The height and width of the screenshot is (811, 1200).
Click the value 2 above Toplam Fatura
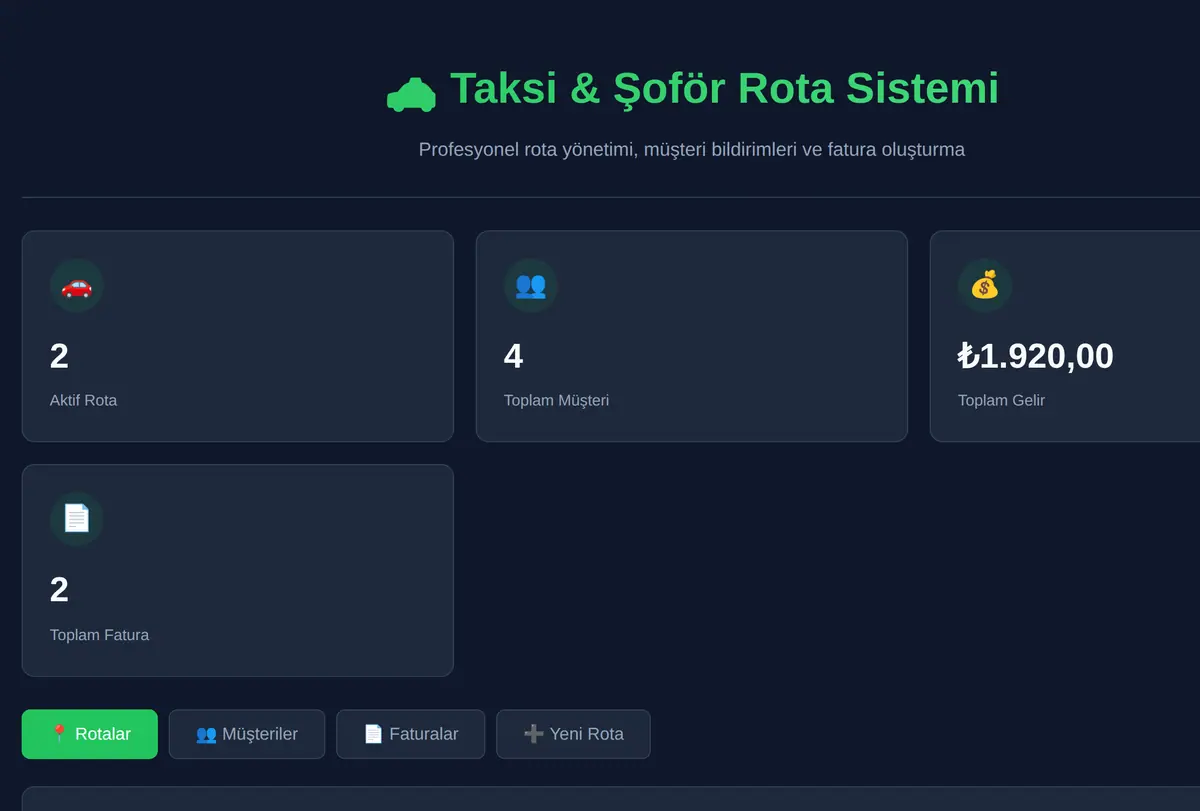tap(59, 590)
